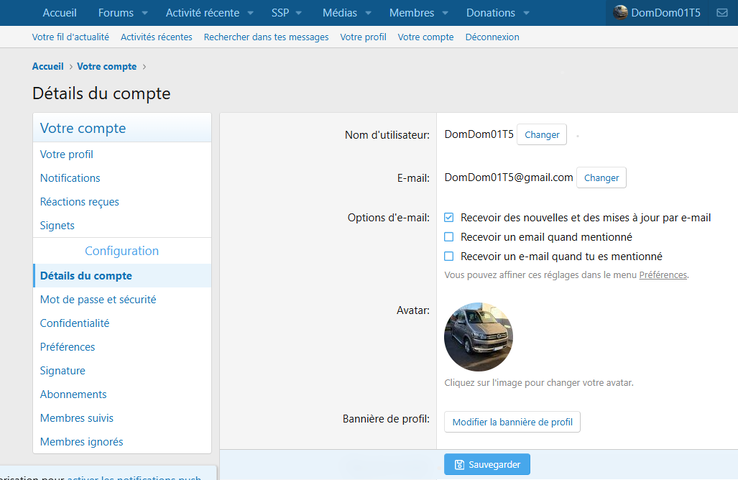
Task: Click the floppy disk Sauvegarder icon
Action: click(x=459, y=465)
